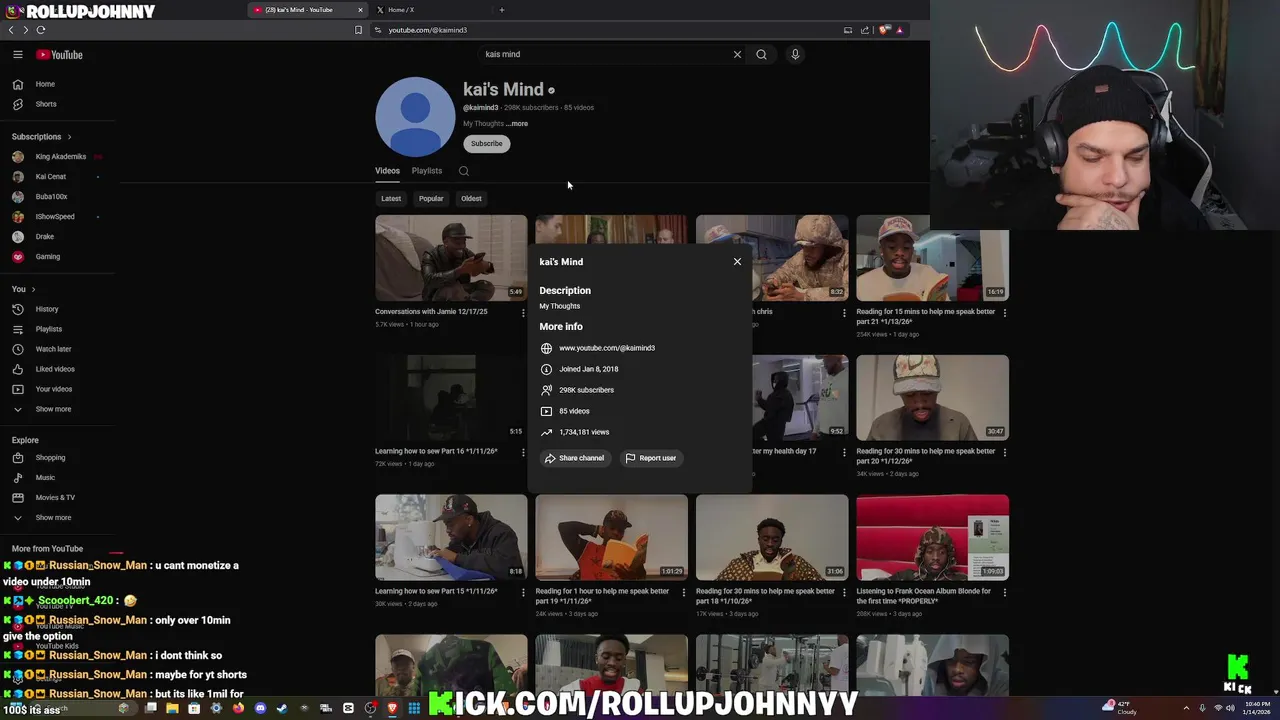Select the Latest filter chip
The image size is (1280, 720).
pos(391,198)
